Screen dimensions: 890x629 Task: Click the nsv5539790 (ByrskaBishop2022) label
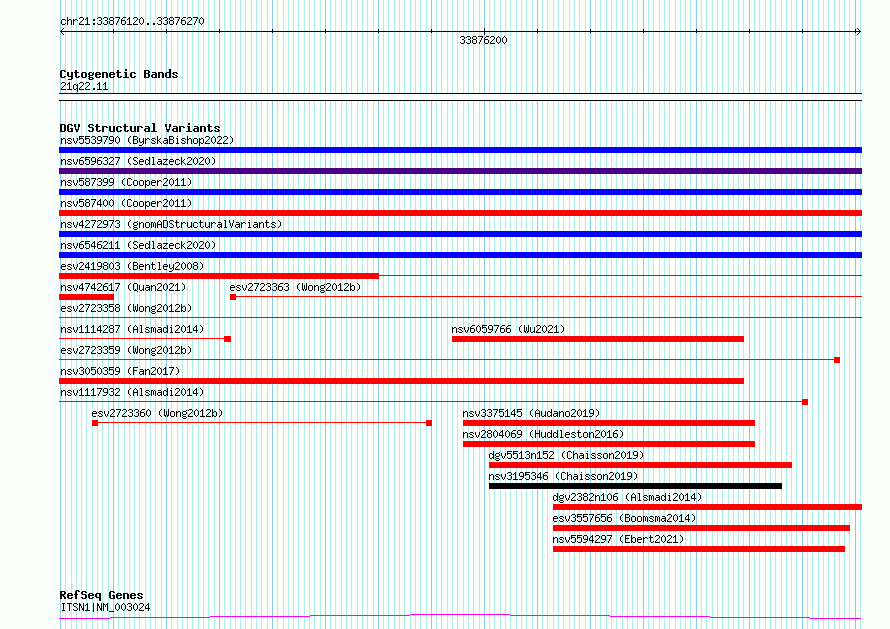coord(147,140)
